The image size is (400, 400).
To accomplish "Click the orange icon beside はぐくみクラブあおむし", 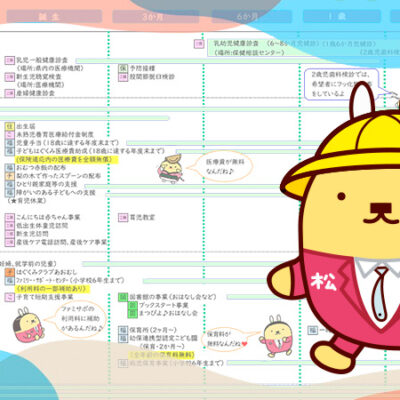I will 10,272.
